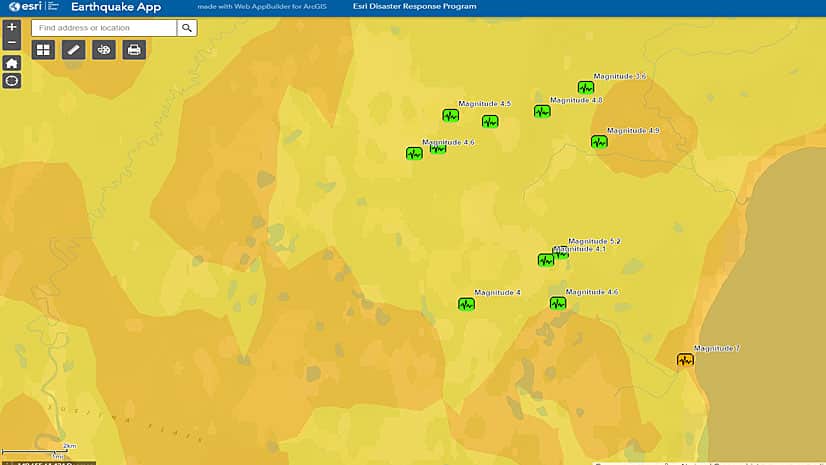Select the Magnitude 4.9 earthquake marker

[599, 142]
